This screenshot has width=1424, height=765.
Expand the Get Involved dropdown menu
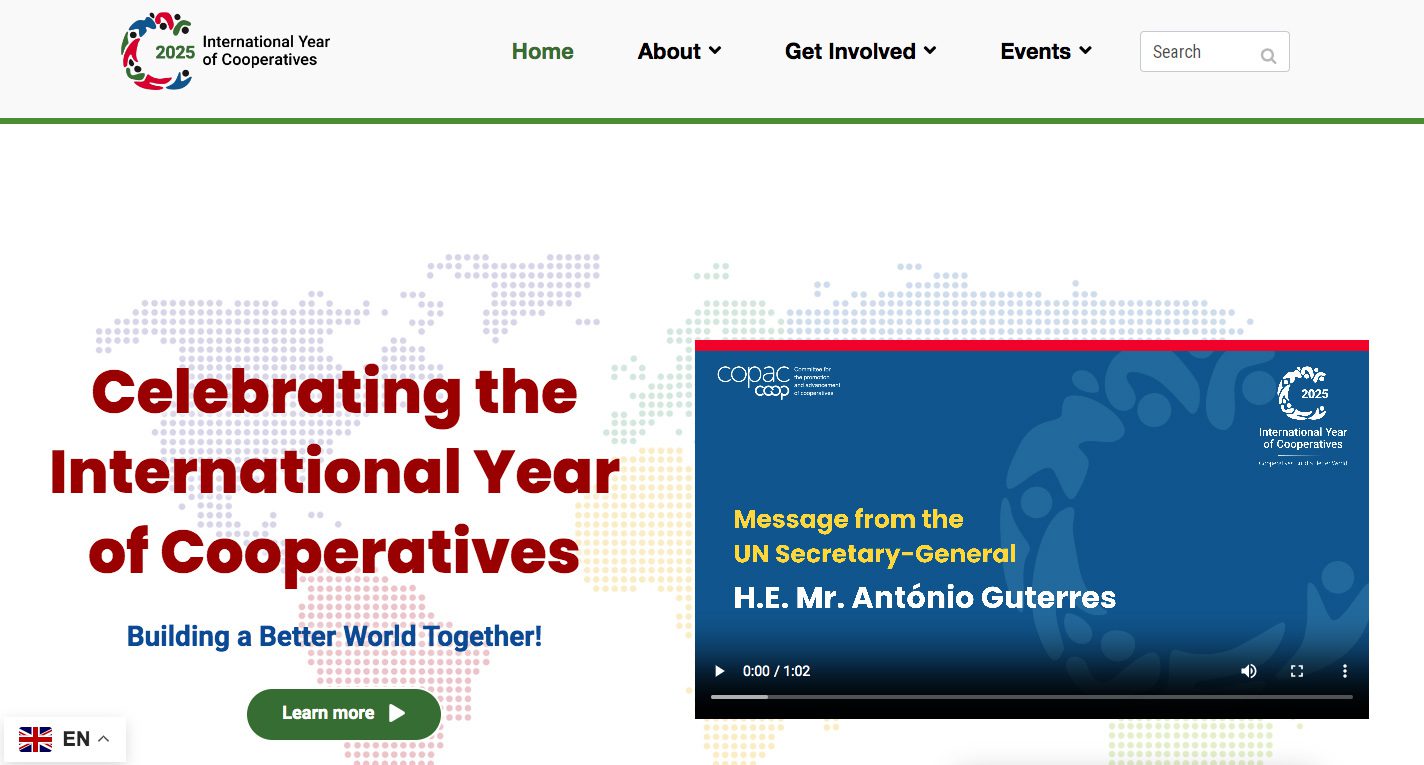tap(860, 51)
